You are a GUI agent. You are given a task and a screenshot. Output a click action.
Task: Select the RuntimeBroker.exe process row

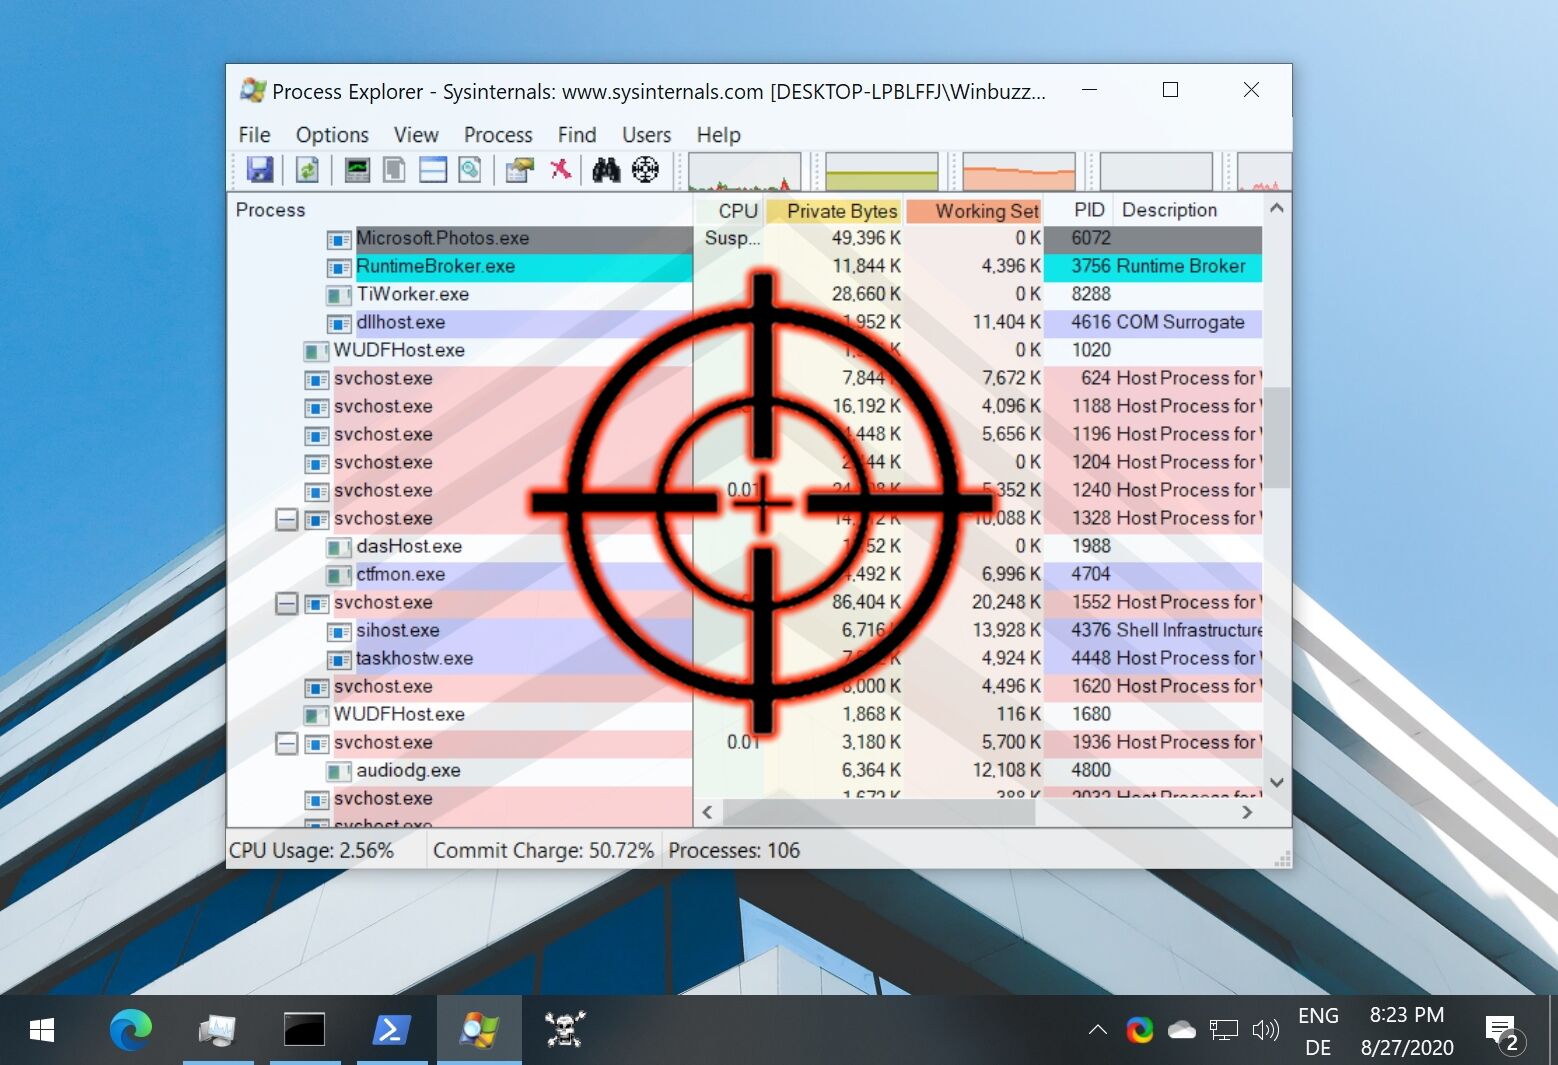[x=435, y=266]
